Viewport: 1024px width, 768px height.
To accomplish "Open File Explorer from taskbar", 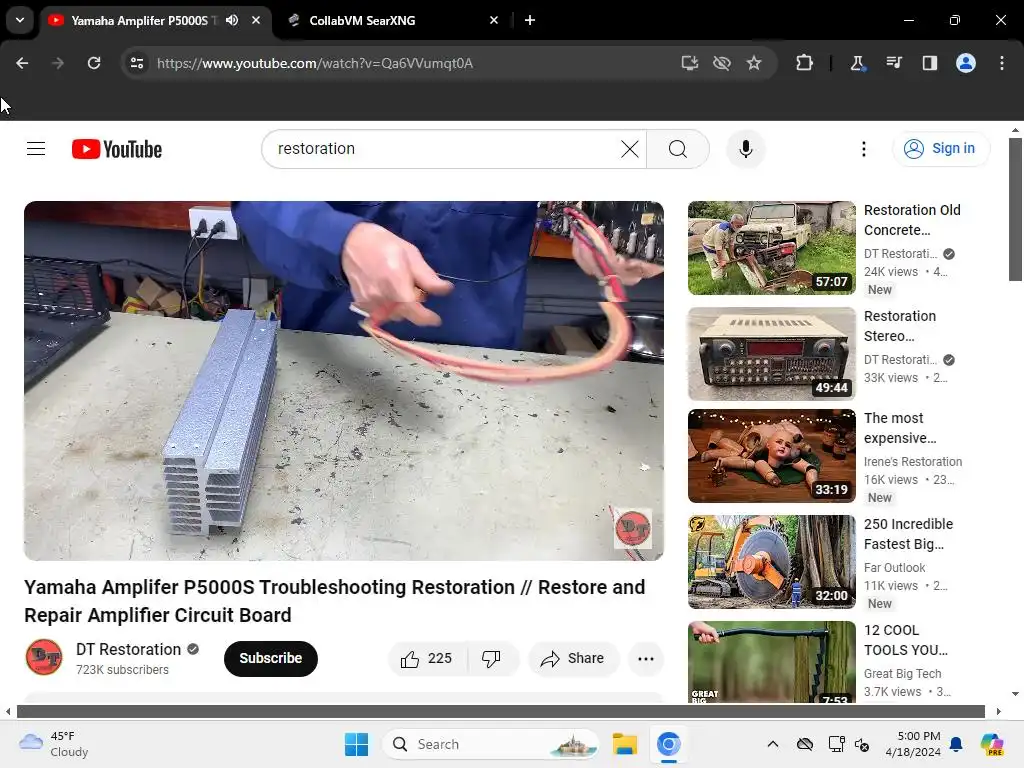I will point(624,744).
